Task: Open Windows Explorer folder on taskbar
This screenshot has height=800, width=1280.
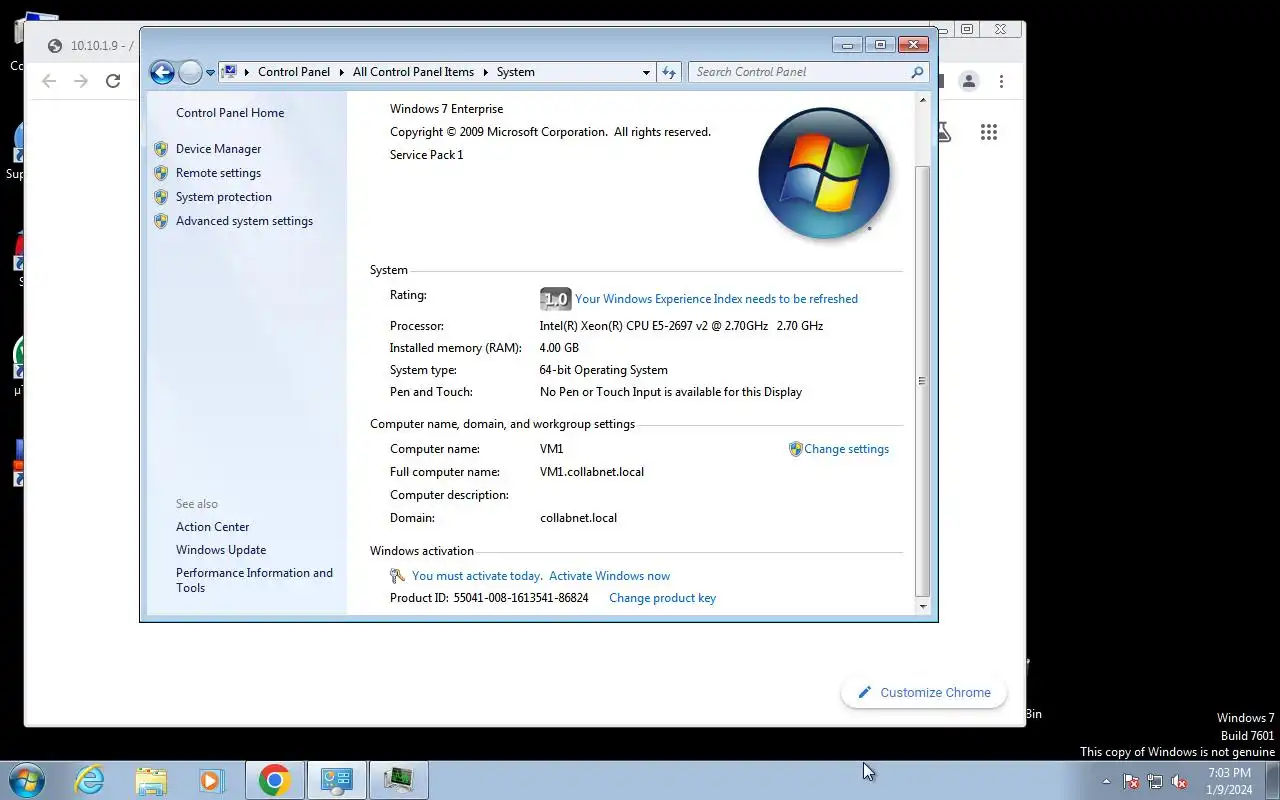Action: pyautogui.click(x=151, y=780)
